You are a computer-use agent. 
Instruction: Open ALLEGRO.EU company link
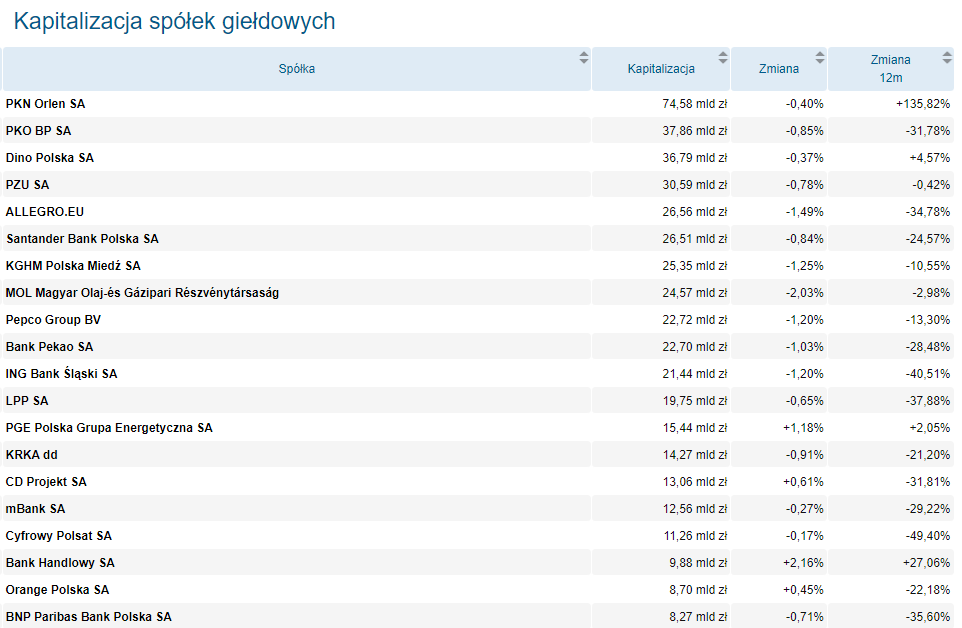45,212
